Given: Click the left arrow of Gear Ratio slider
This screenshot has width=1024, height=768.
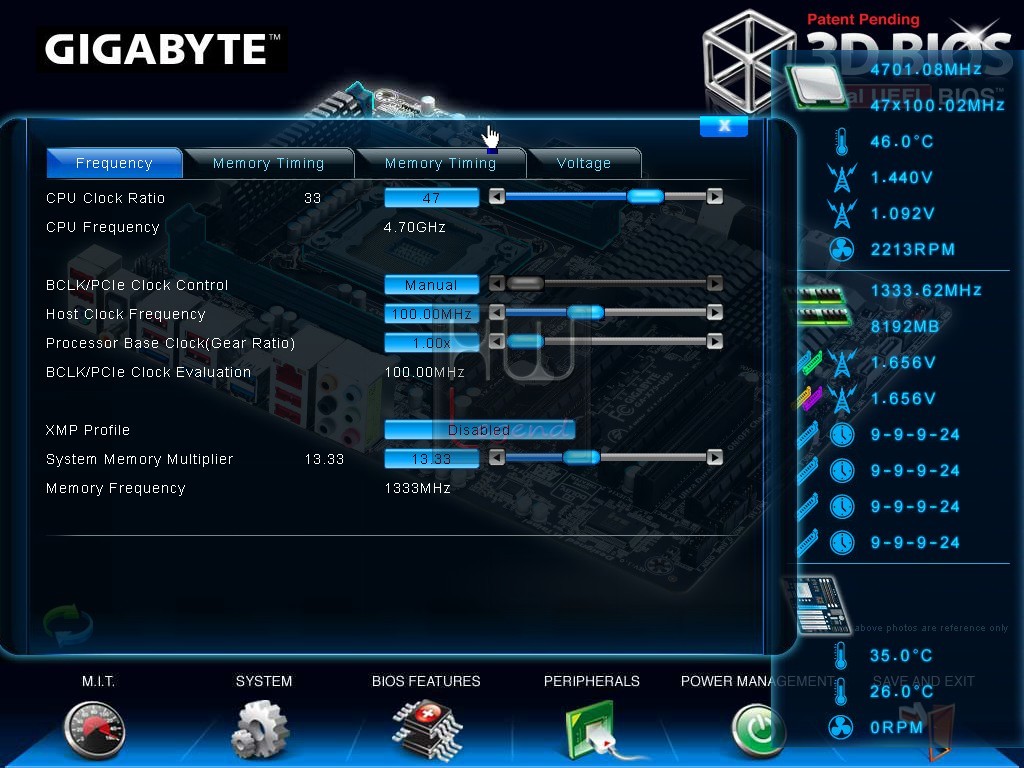Looking at the screenshot, I should pos(497,342).
